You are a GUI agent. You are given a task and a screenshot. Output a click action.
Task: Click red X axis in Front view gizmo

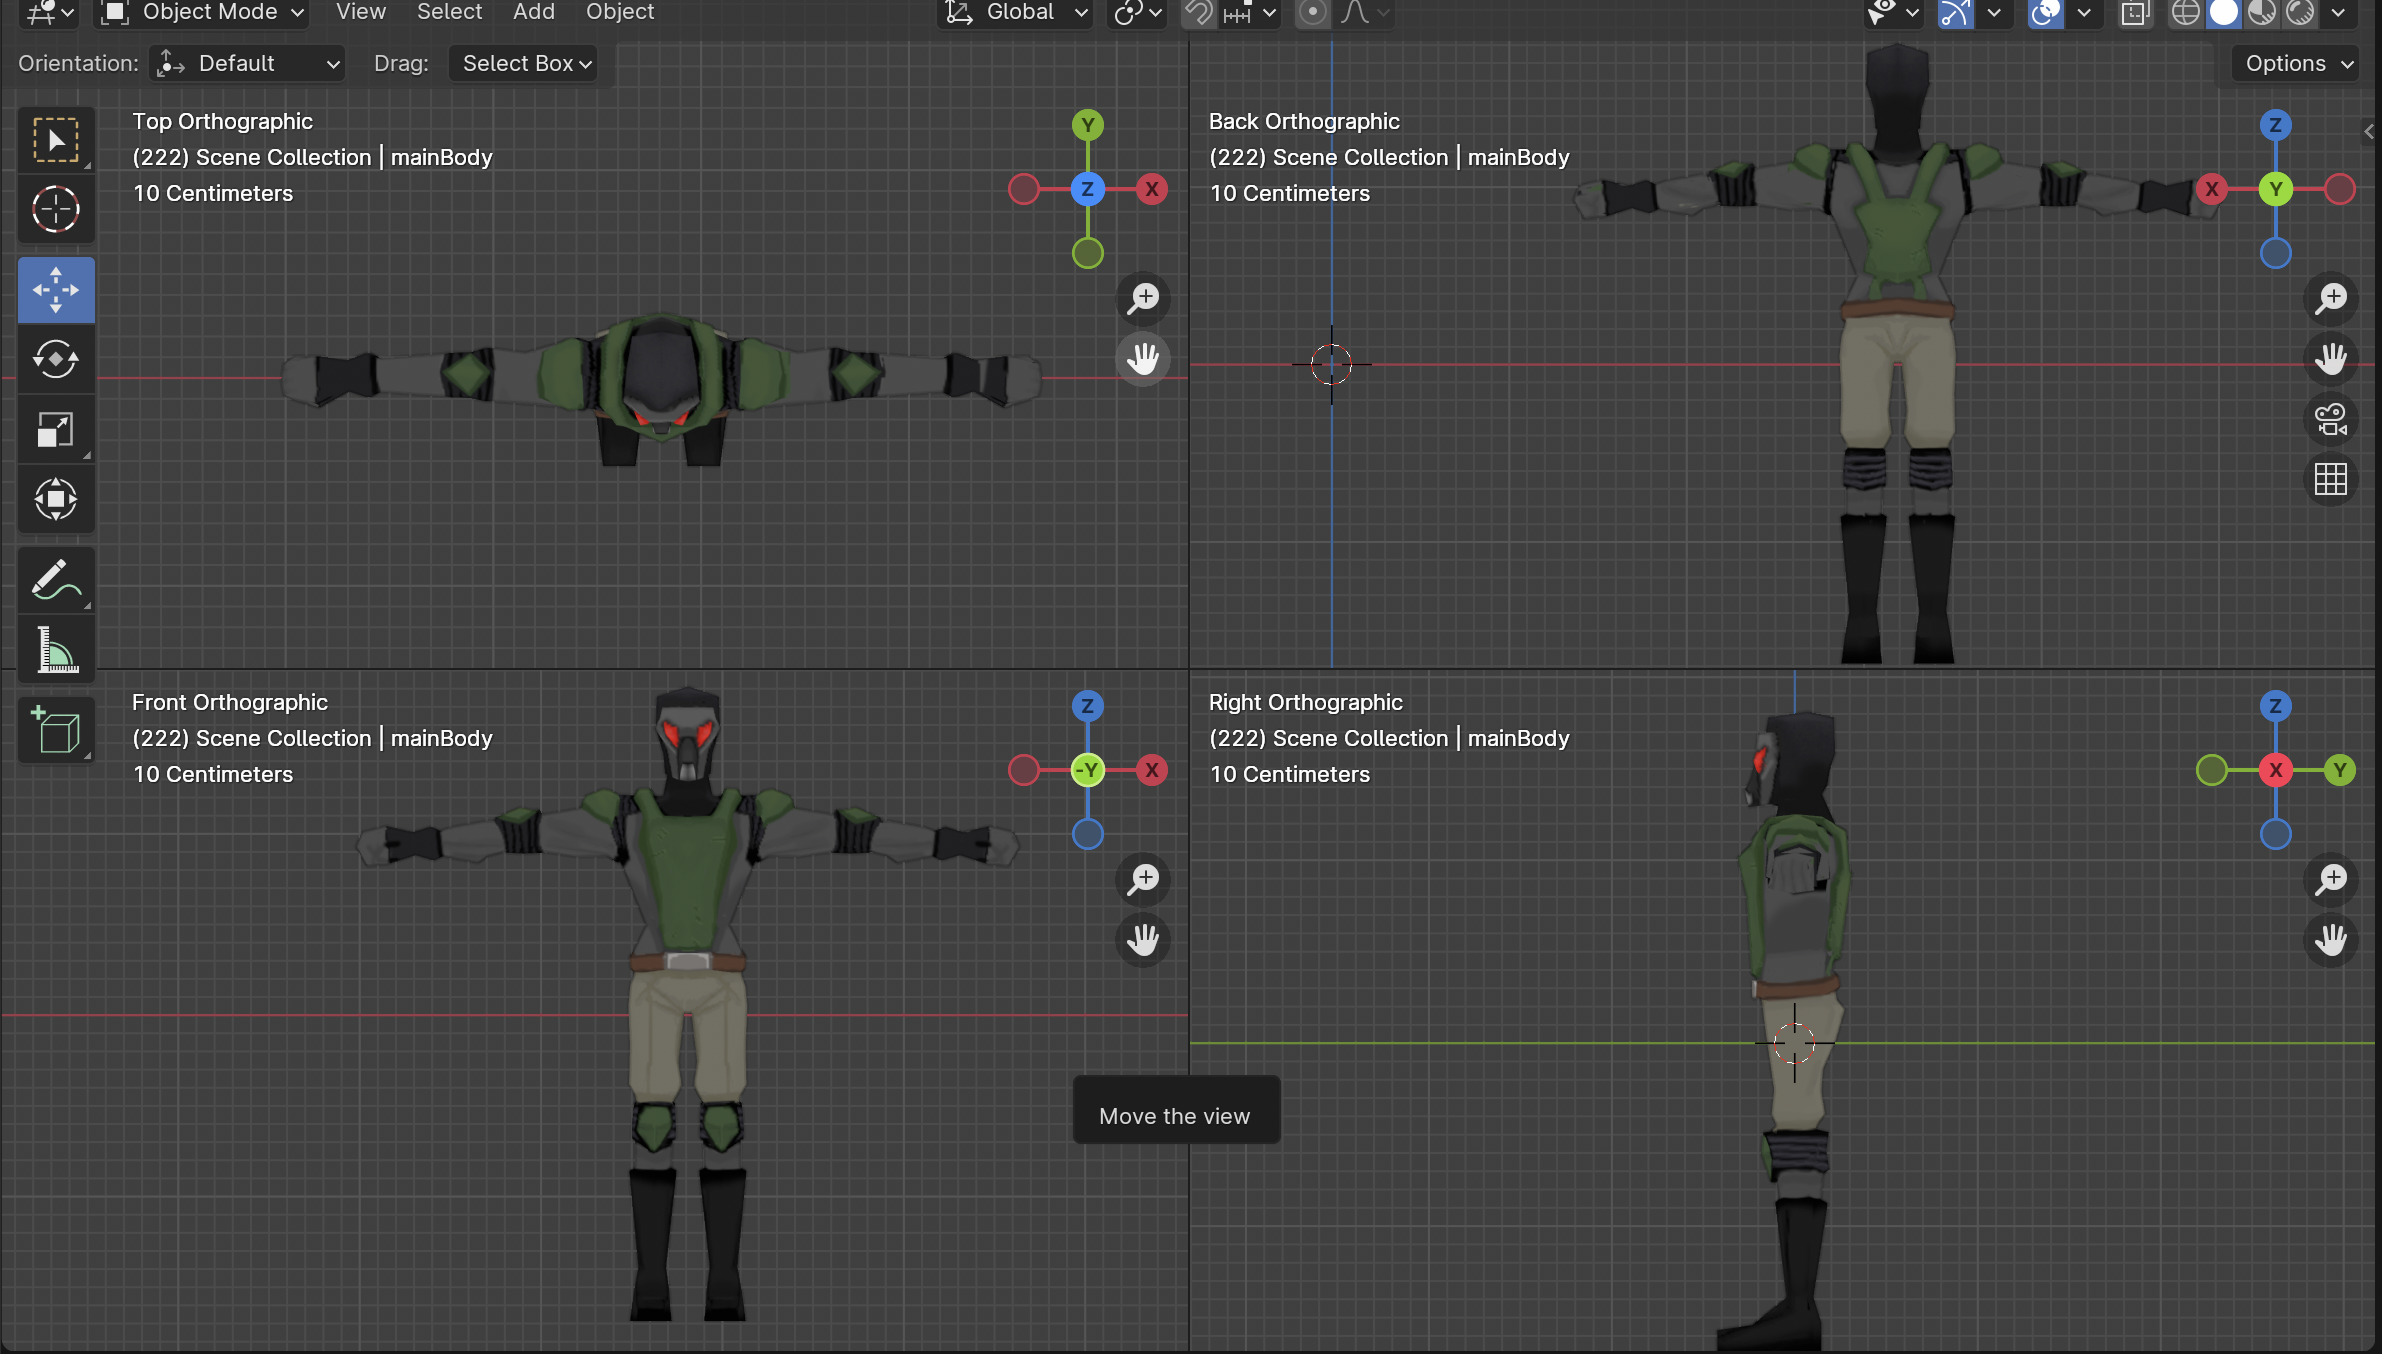1152,770
